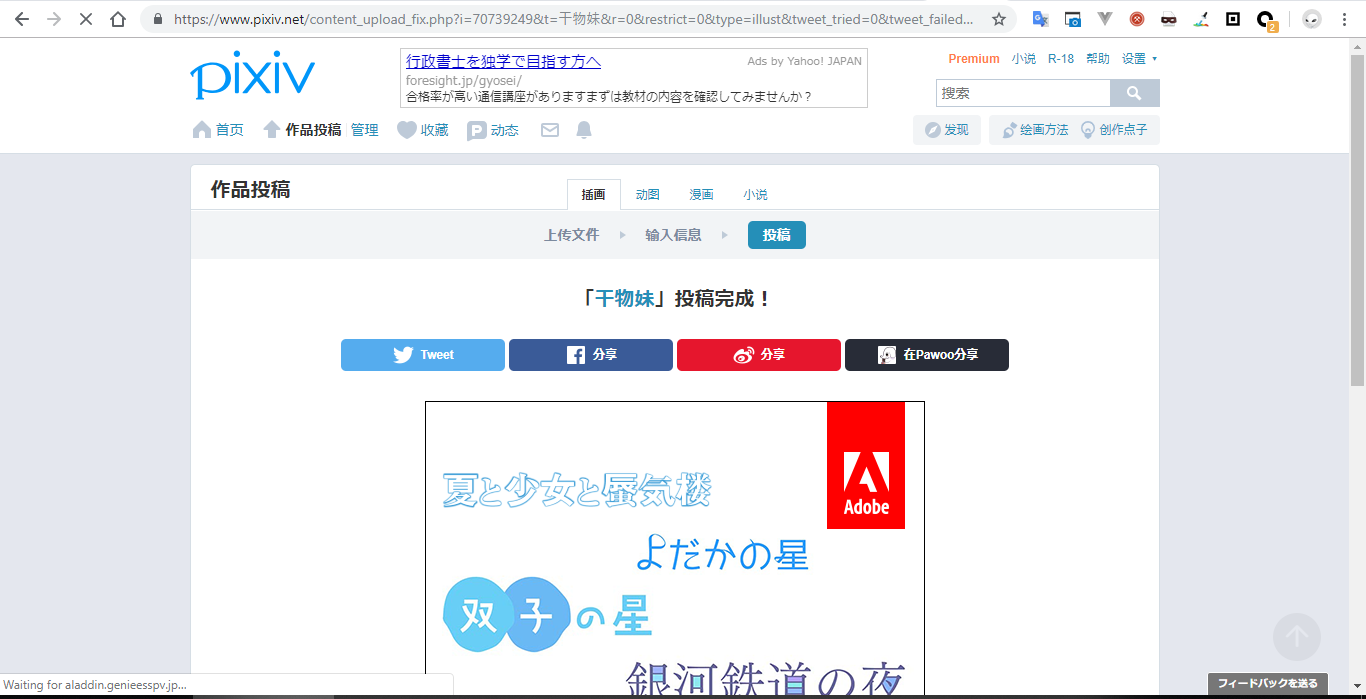Click the 发现 button

(x=947, y=130)
